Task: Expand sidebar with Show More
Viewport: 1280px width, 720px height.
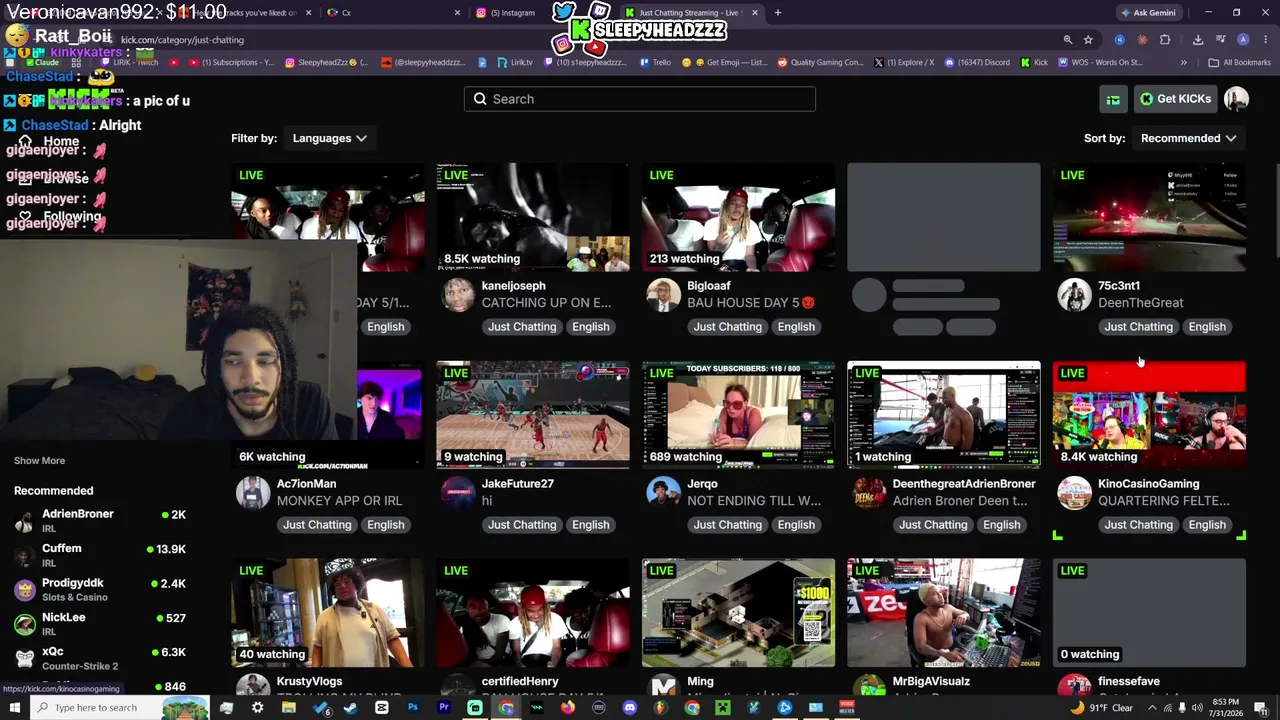Action: [40, 461]
